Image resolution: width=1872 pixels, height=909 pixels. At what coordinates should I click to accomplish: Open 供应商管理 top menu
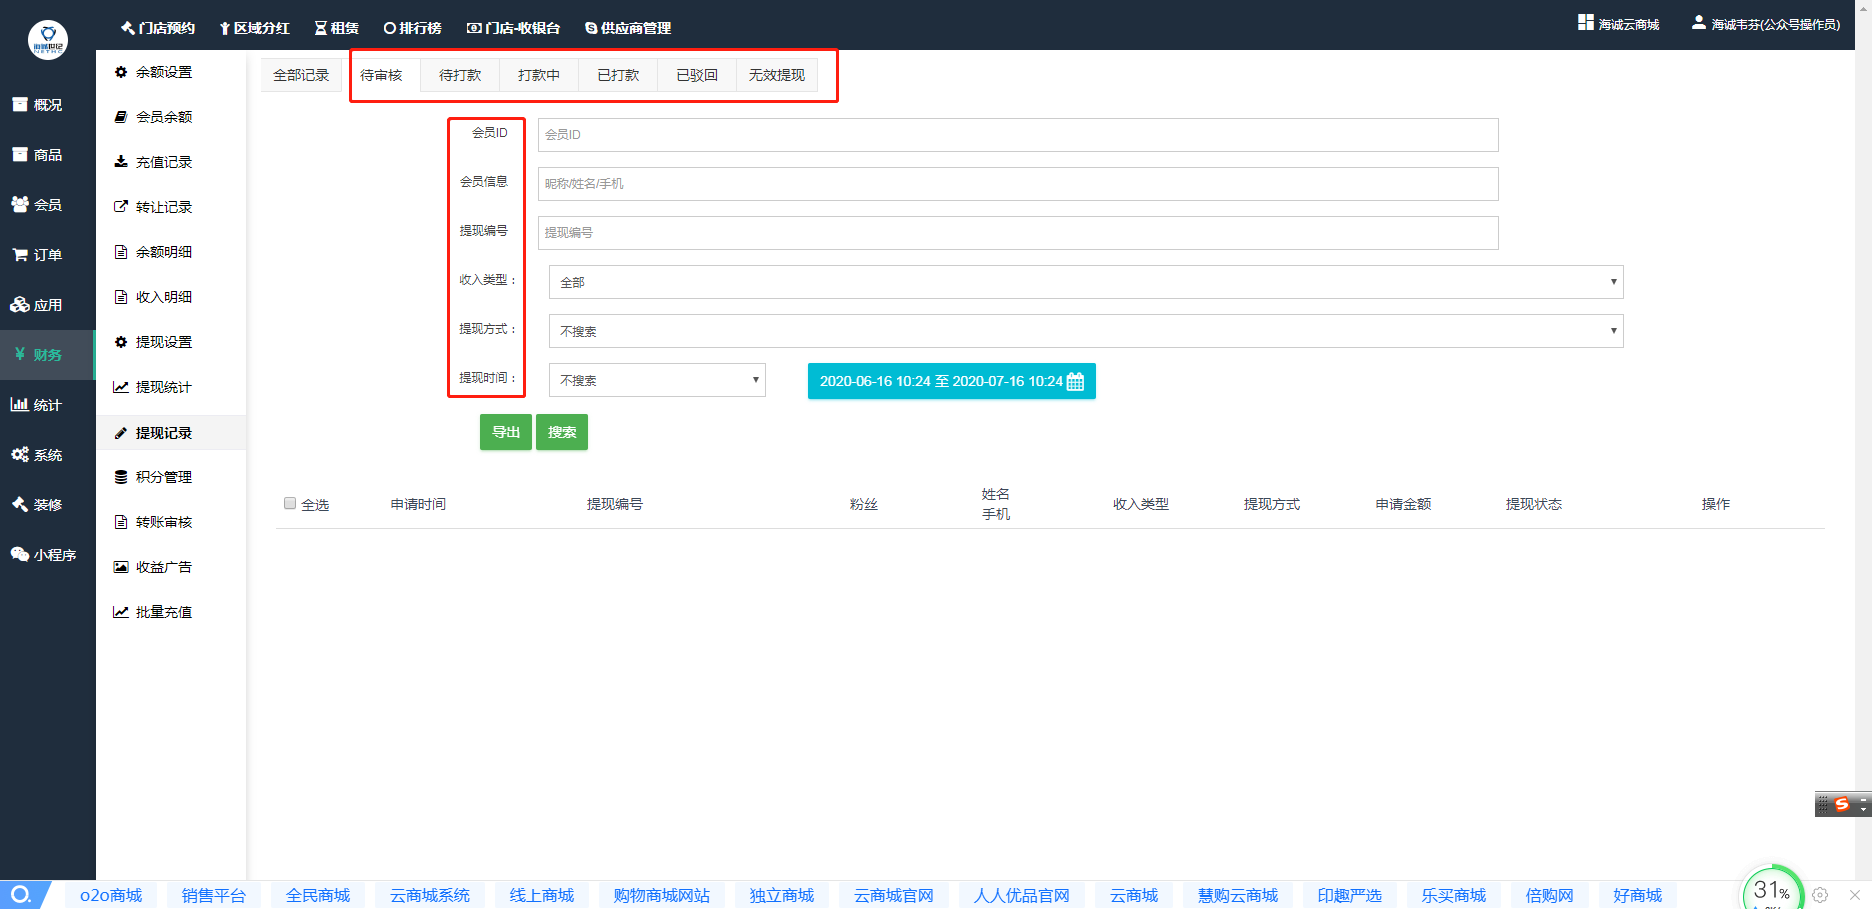(628, 28)
